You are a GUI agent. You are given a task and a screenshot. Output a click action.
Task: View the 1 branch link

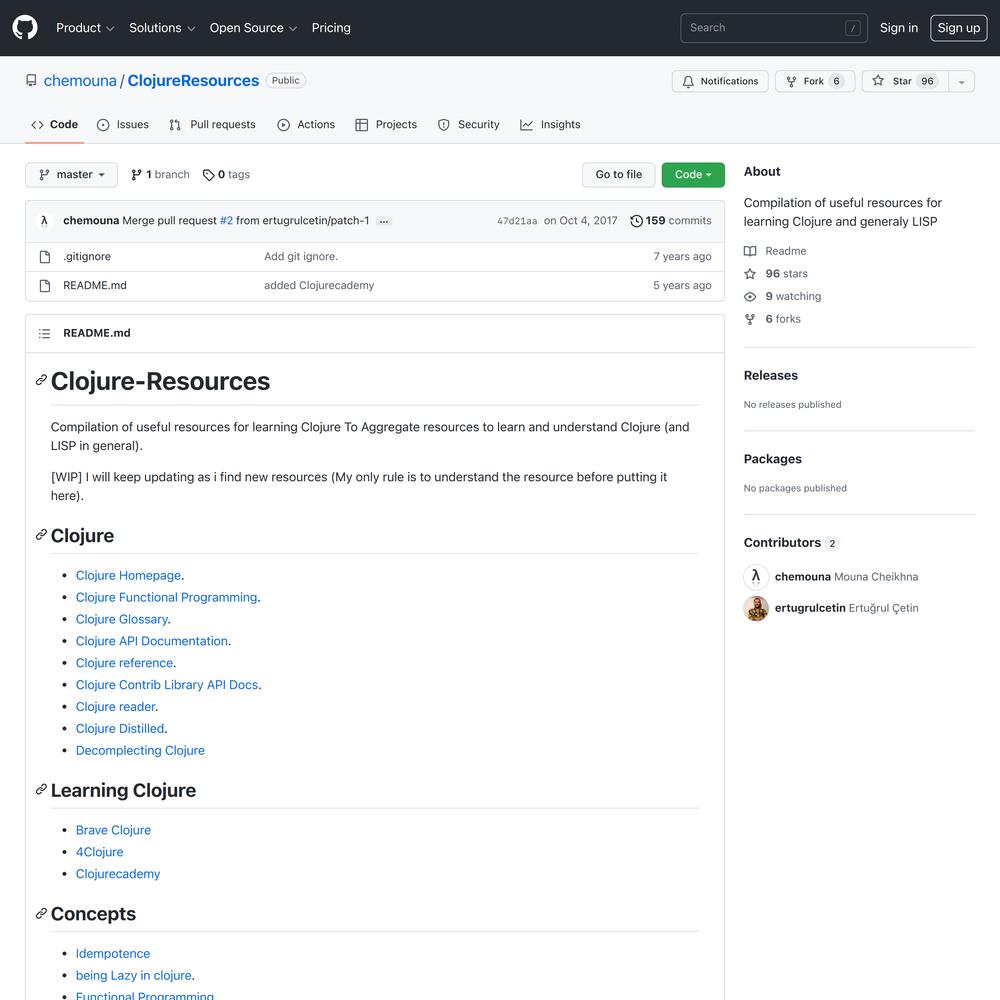tap(160, 175)
